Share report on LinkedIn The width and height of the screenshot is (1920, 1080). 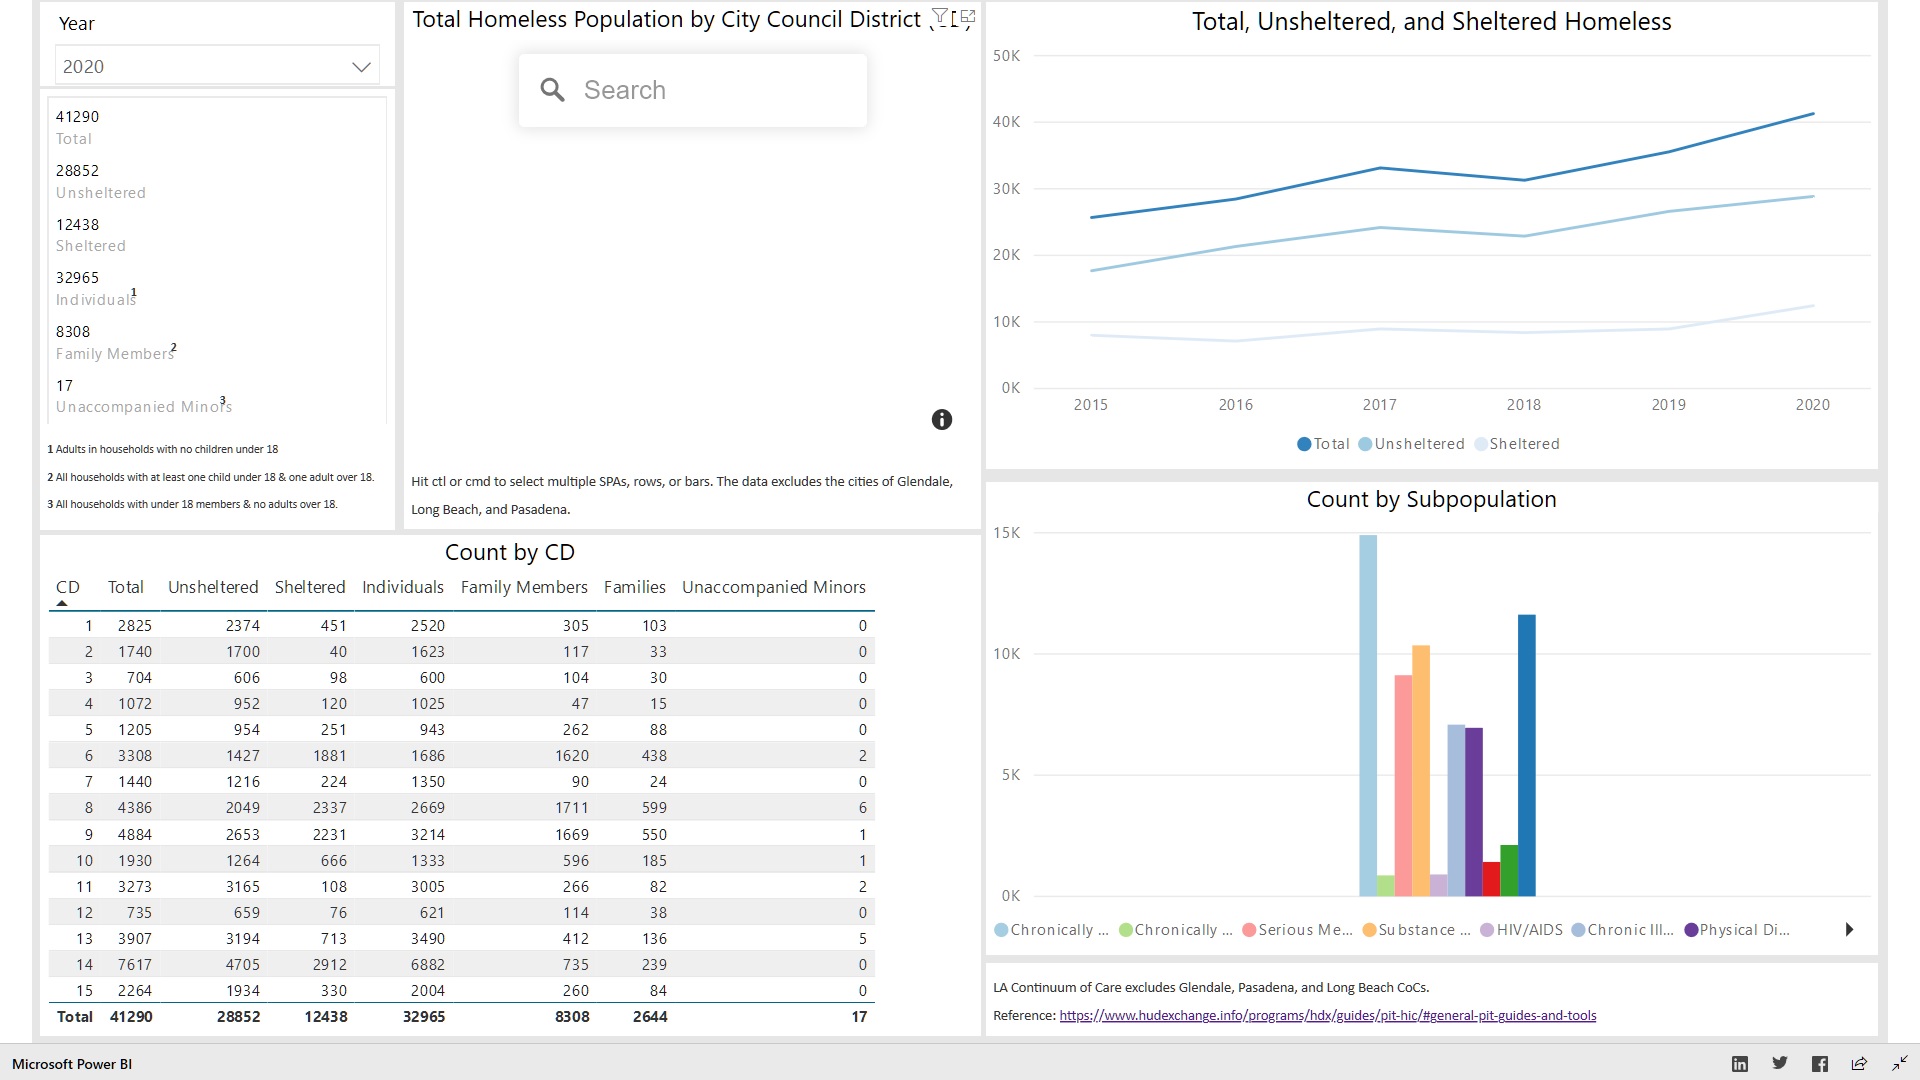[x=1740, y=1064]
